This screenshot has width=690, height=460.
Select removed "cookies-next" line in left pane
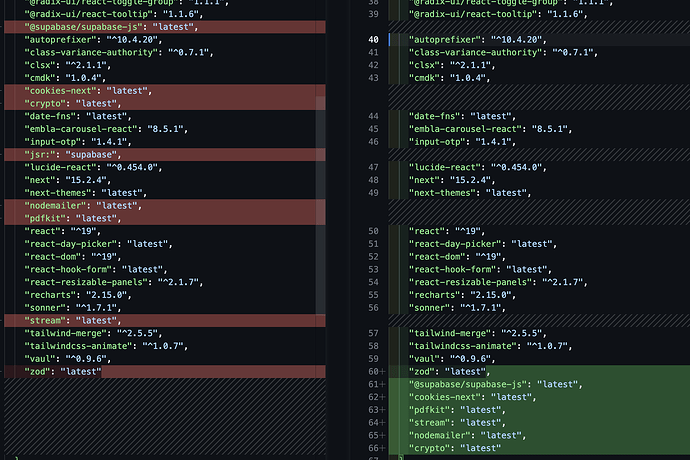(165, 91)
